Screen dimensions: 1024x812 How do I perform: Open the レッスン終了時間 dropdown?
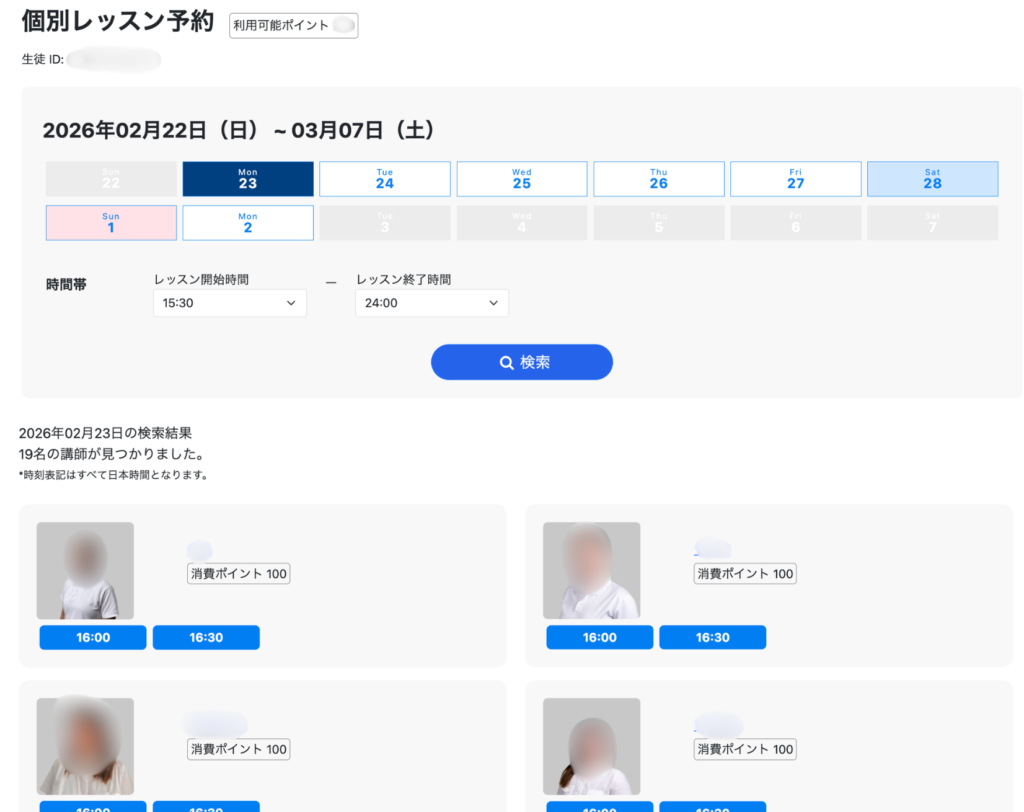click(x=431, y=303)
